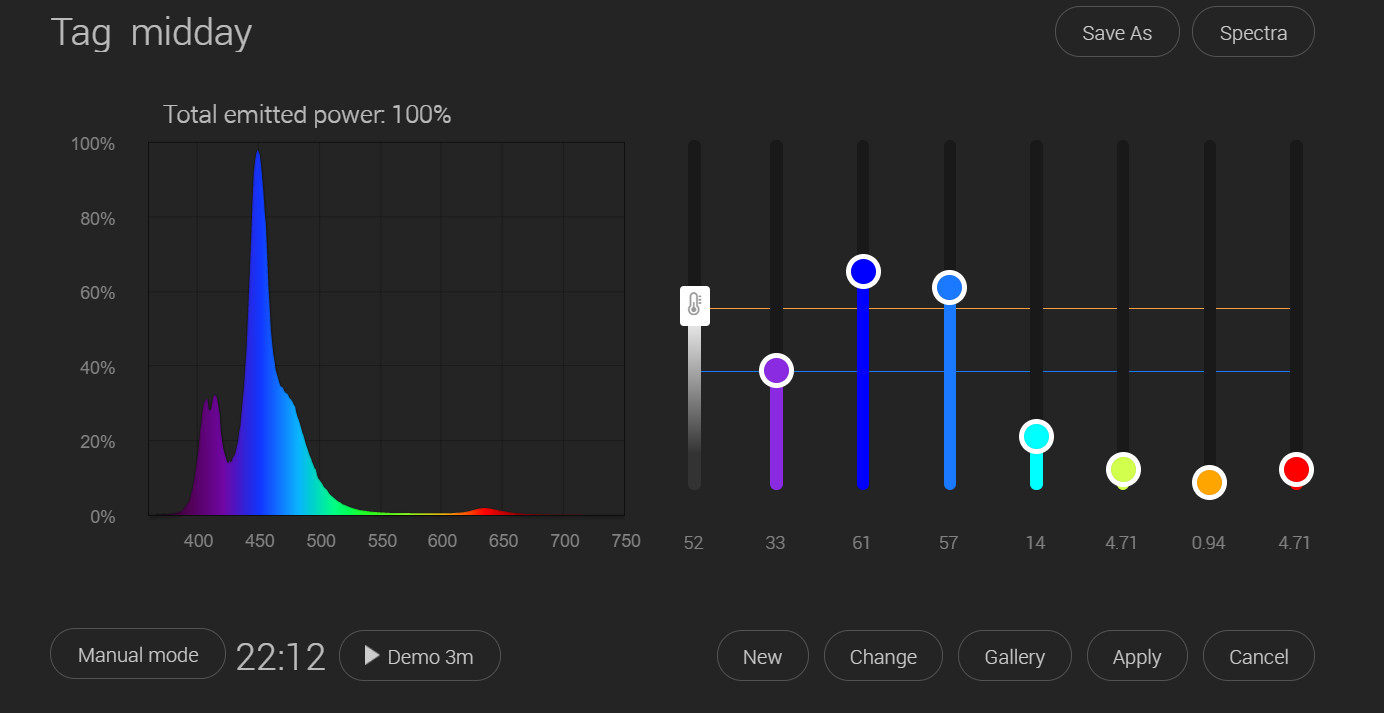Click the orange channel slider knob

pos(1209,483)
